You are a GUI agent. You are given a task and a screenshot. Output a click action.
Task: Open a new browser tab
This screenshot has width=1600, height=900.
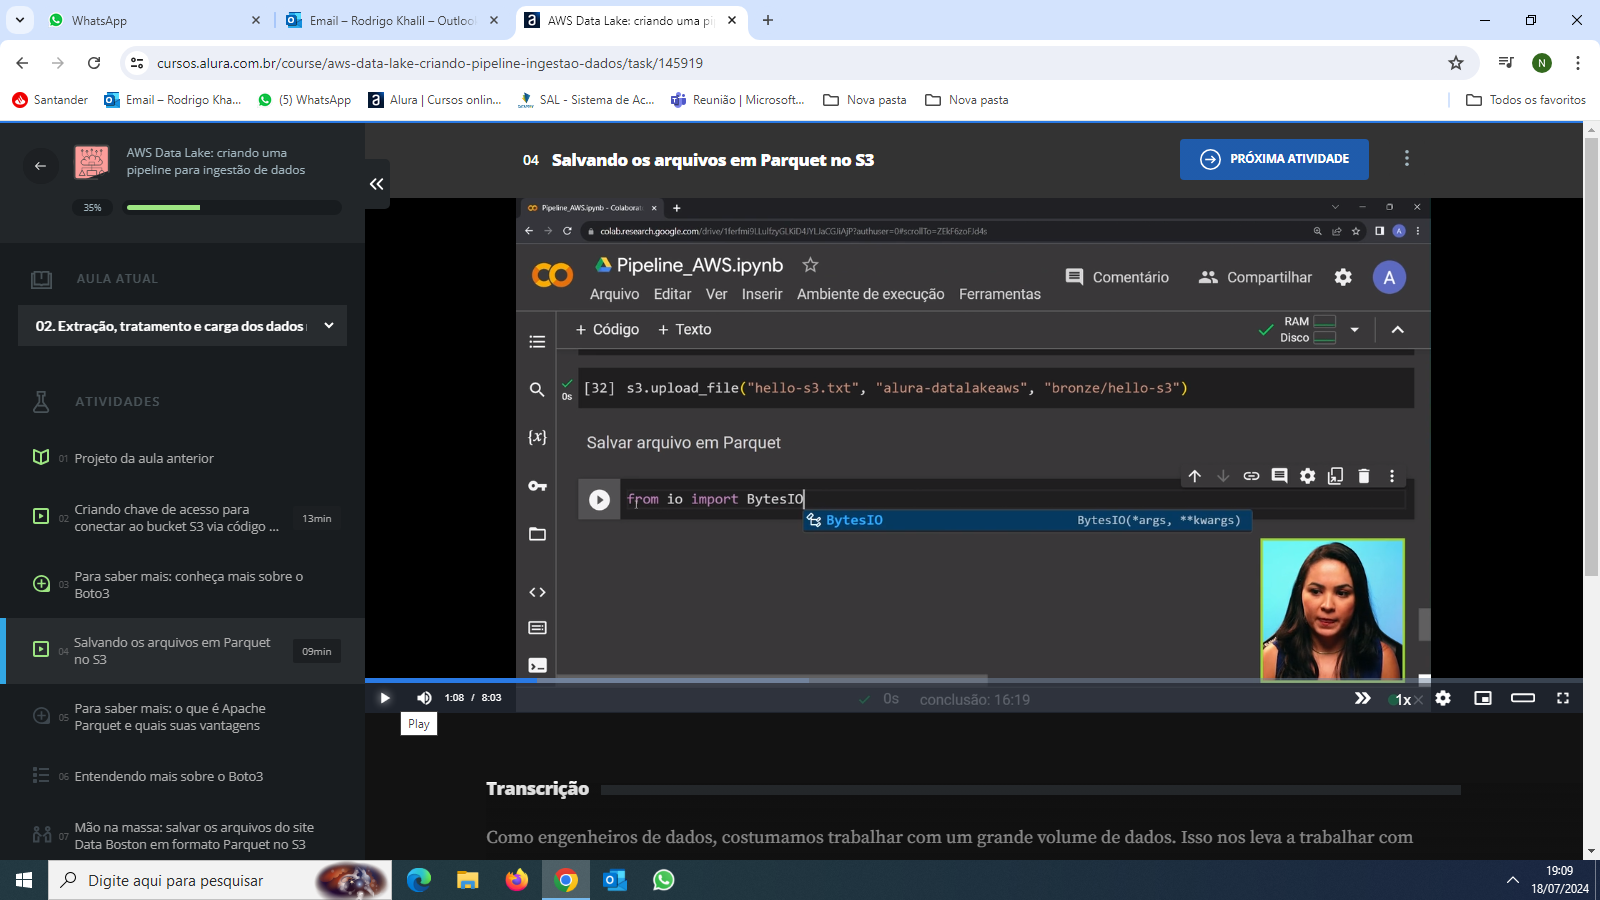coord(768,20)
